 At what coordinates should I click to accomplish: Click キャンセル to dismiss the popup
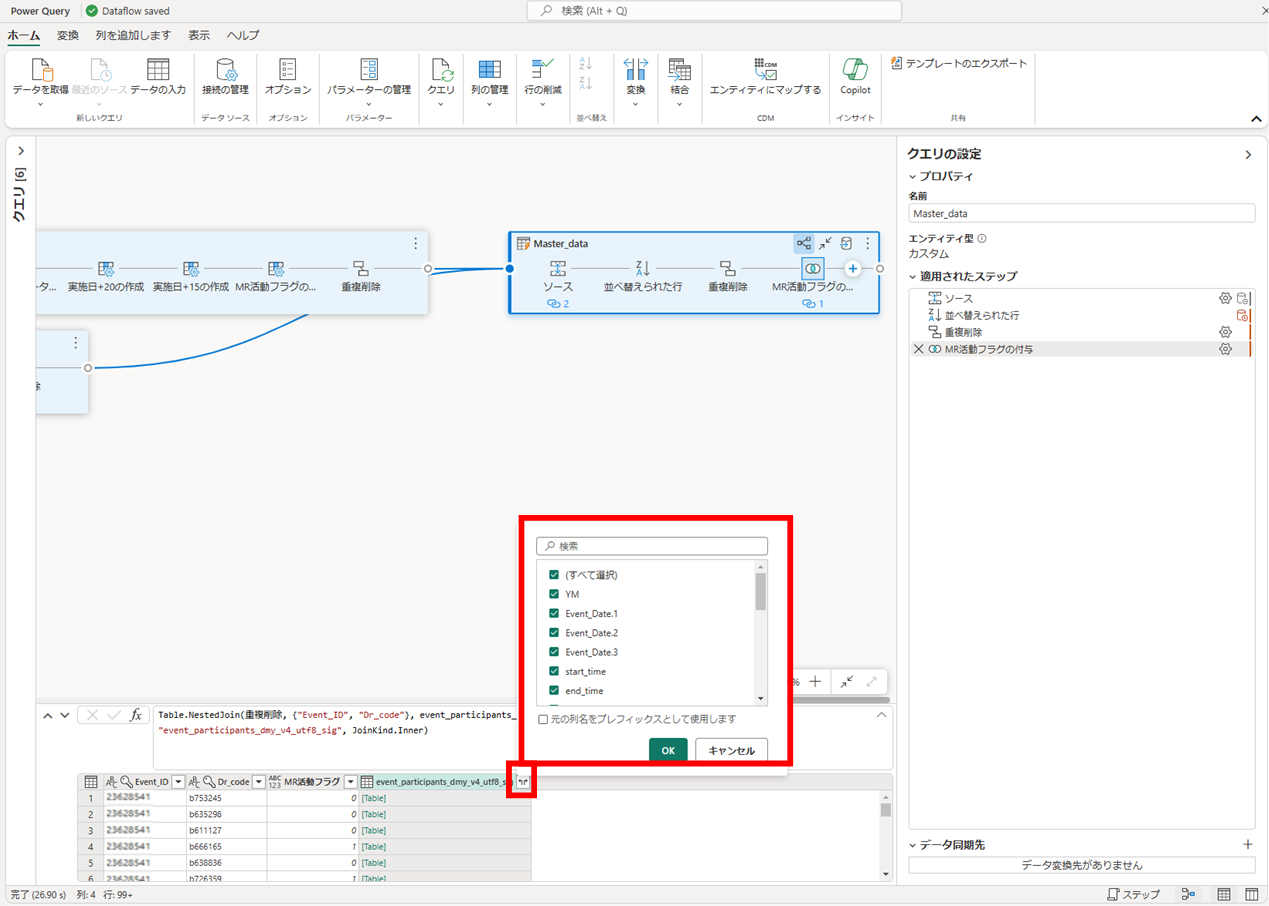click(732, 751)
